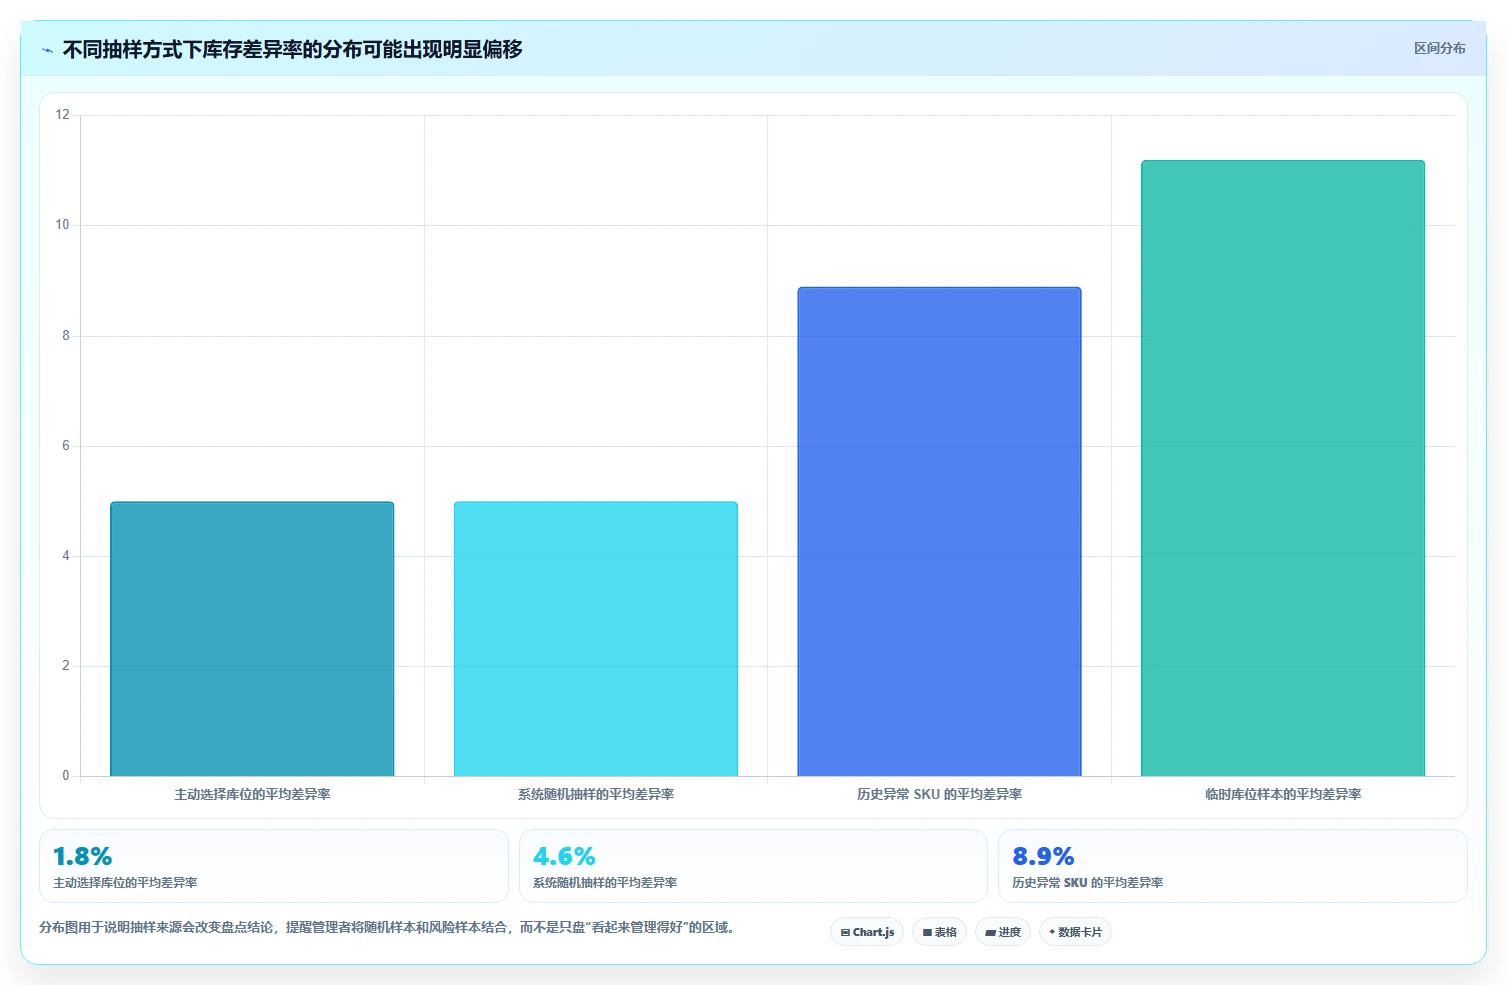
Task: Select the Chart.js chip
Action: point(867,932)
